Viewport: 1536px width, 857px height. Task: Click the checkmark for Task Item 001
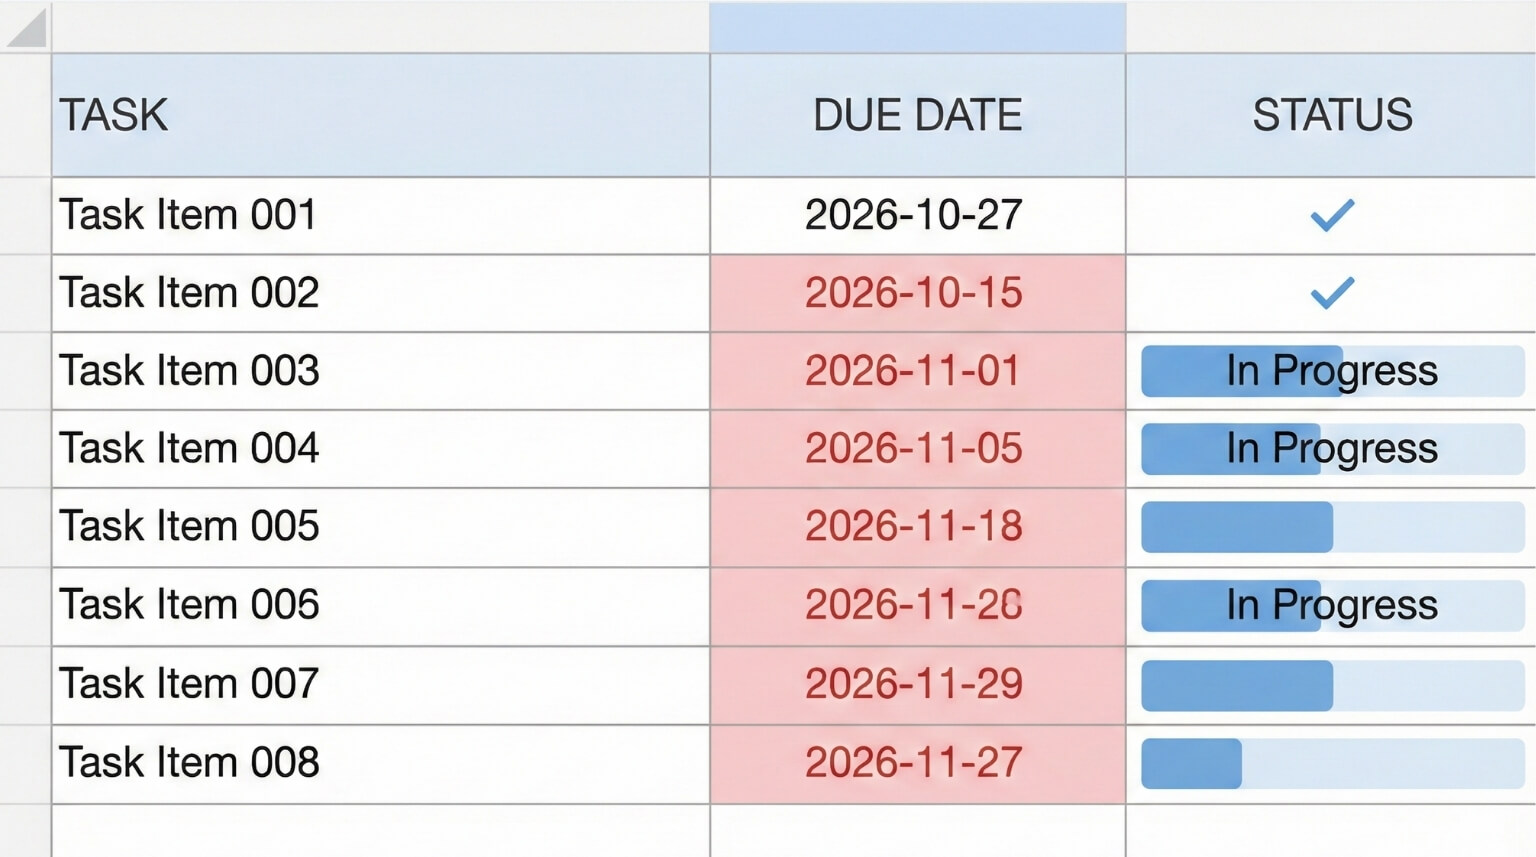coord(1332,215)
